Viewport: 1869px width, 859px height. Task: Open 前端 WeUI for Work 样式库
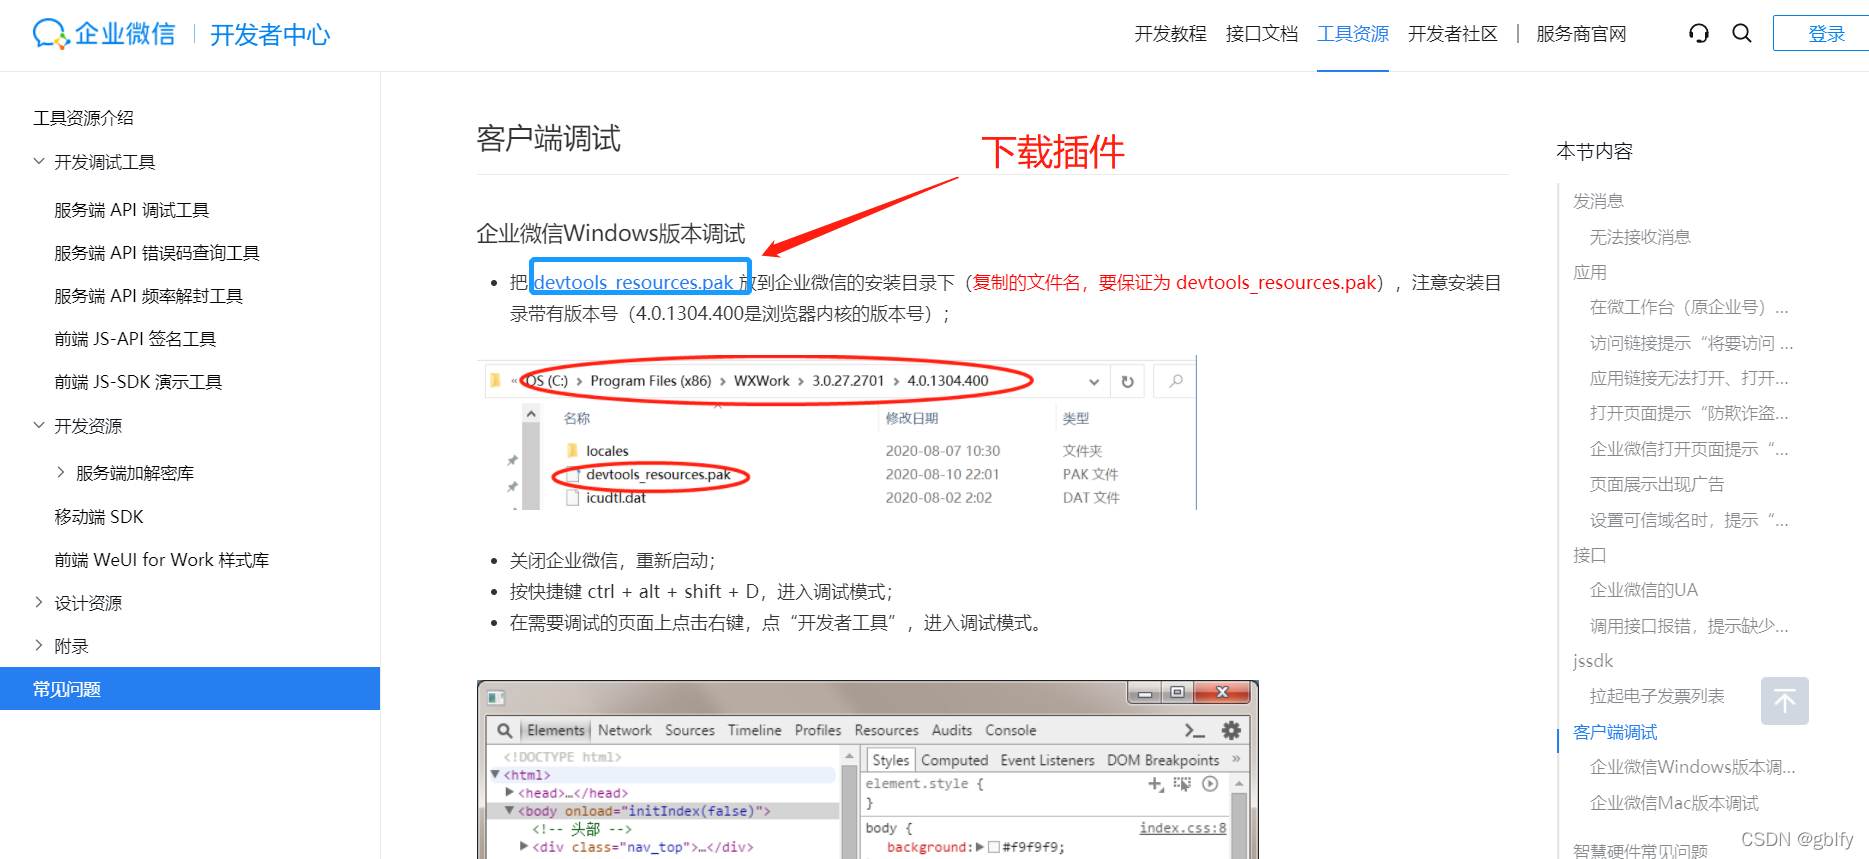162,560
